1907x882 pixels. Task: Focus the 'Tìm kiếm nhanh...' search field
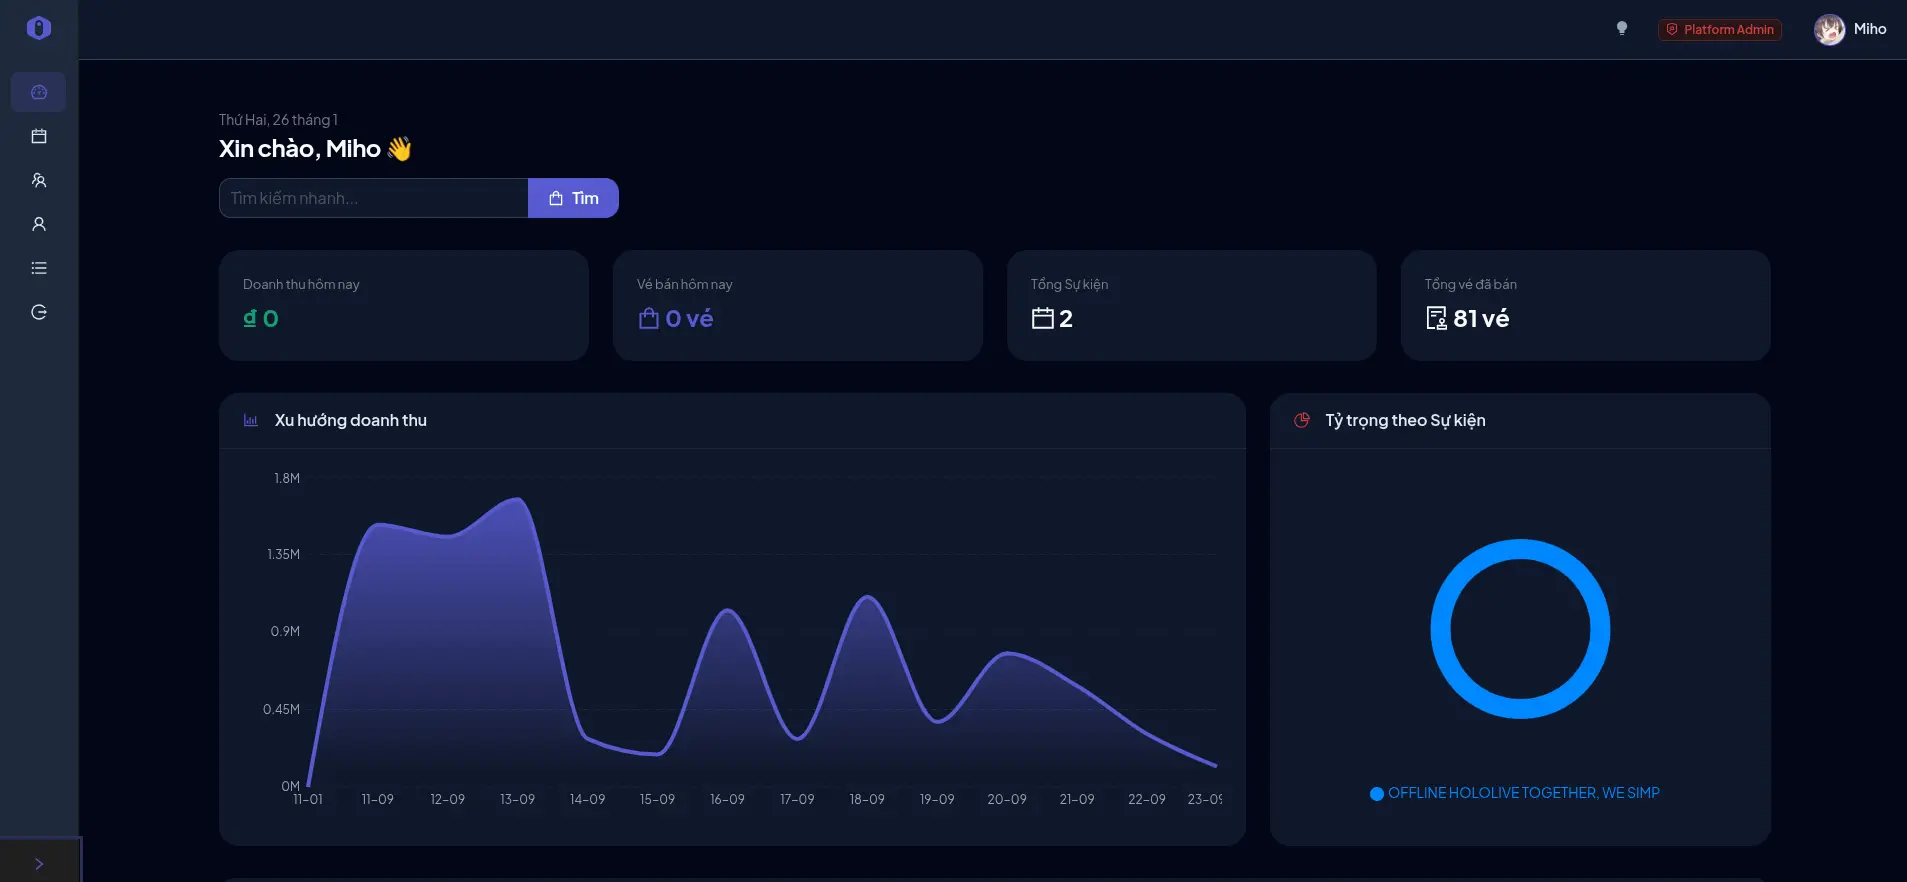point(373,198)
